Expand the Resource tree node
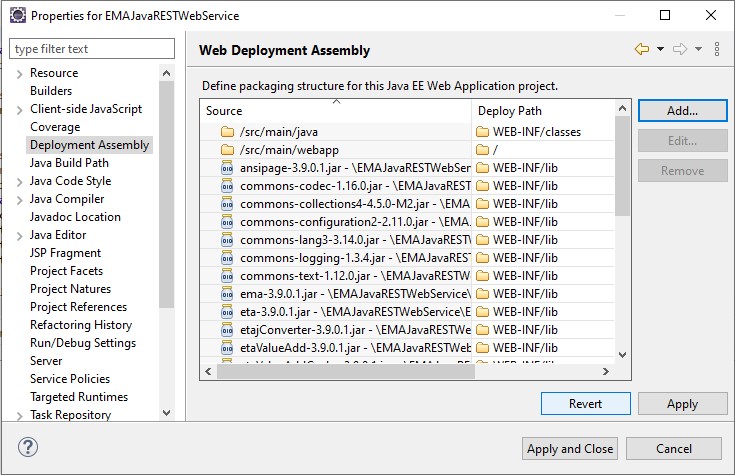 pyautogui.click(x=19, y=74)
